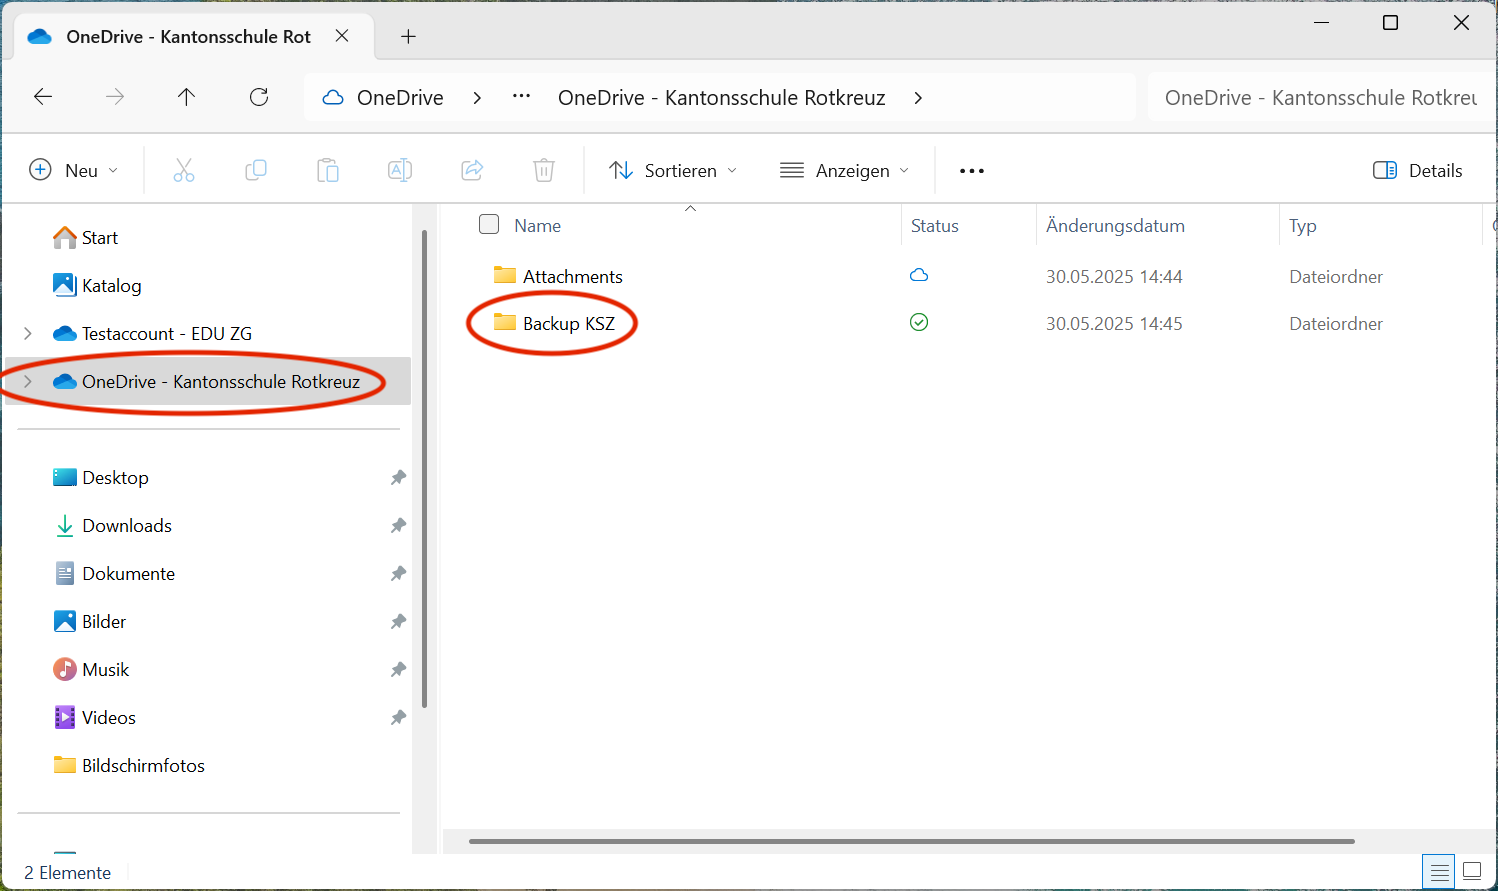Click the Rename icon in toolbar

pyautogui.click(x=400, y=170)
